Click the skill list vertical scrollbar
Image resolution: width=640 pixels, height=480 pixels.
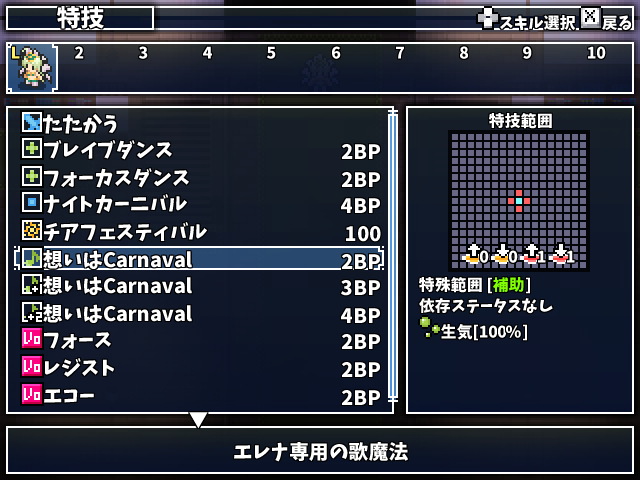tap(393, 256)
